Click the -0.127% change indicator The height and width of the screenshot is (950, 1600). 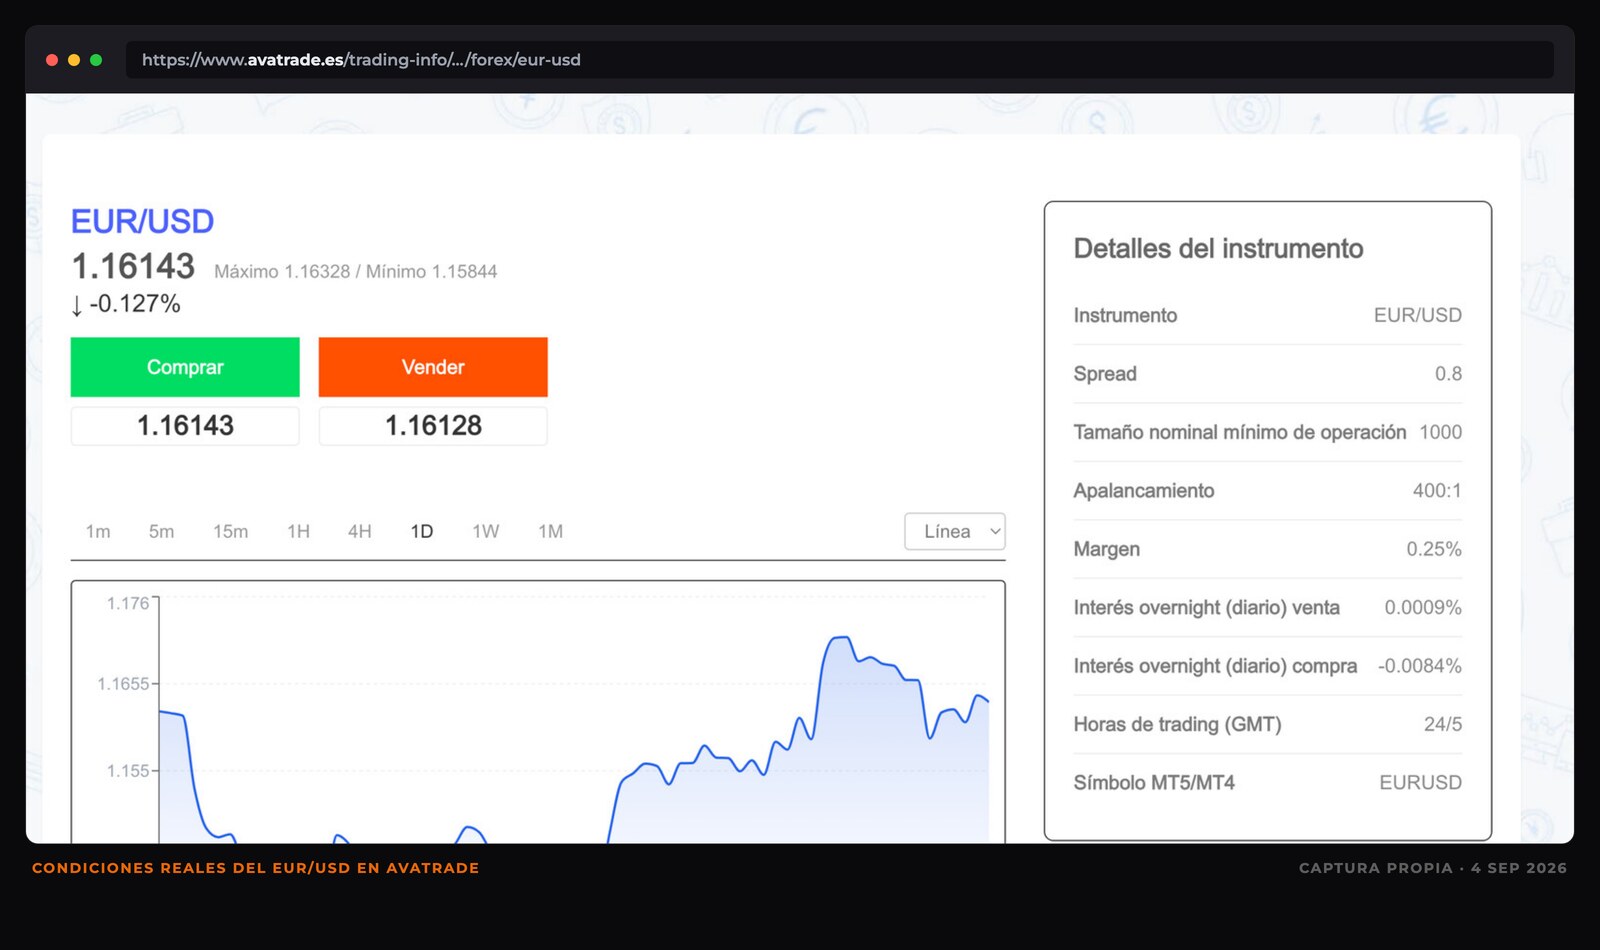tap(126, 304)
